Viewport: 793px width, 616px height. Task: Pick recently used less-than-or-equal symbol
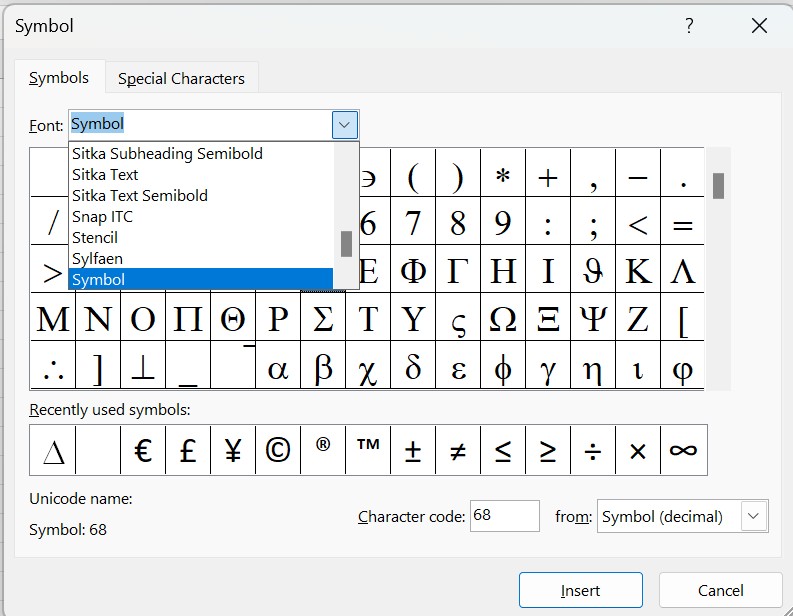pos(503,450)
